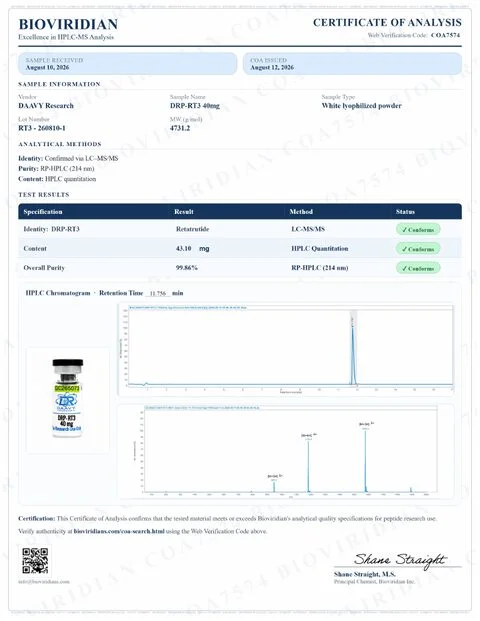Click the QR code image
Screen dimensions: 480x621
35,560
